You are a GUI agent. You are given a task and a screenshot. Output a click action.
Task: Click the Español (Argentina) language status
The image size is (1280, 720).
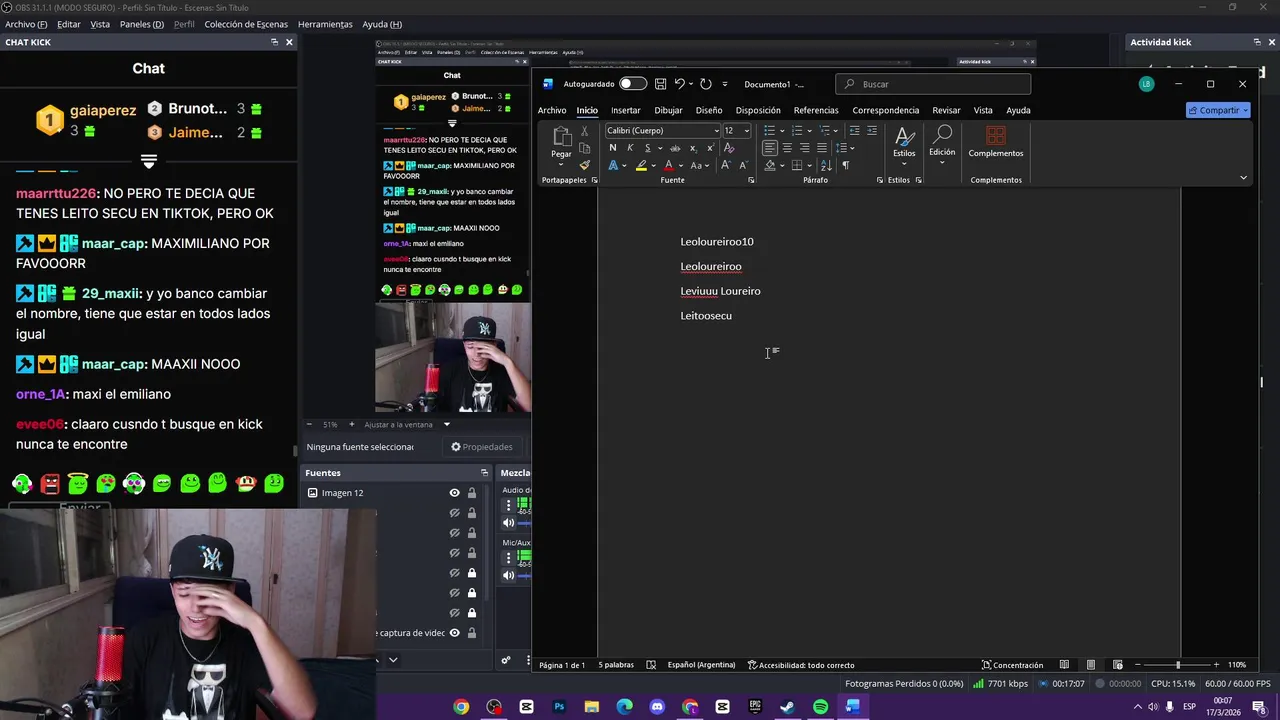click(701, 665)
